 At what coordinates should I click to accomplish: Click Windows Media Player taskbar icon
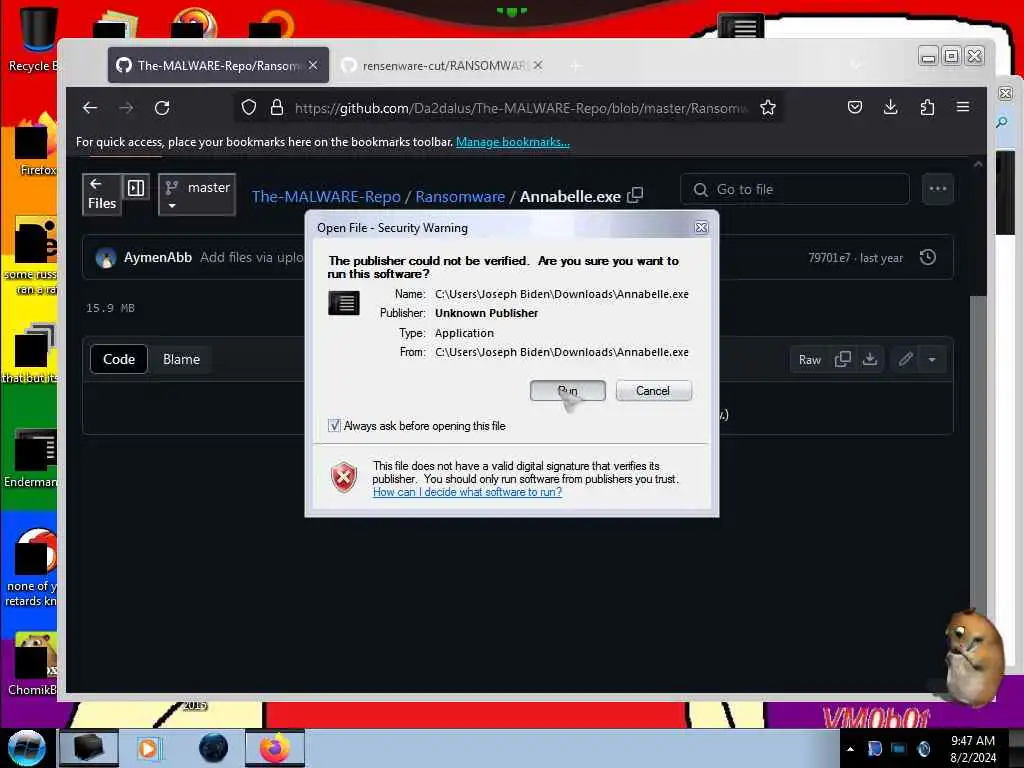[148, 748]
